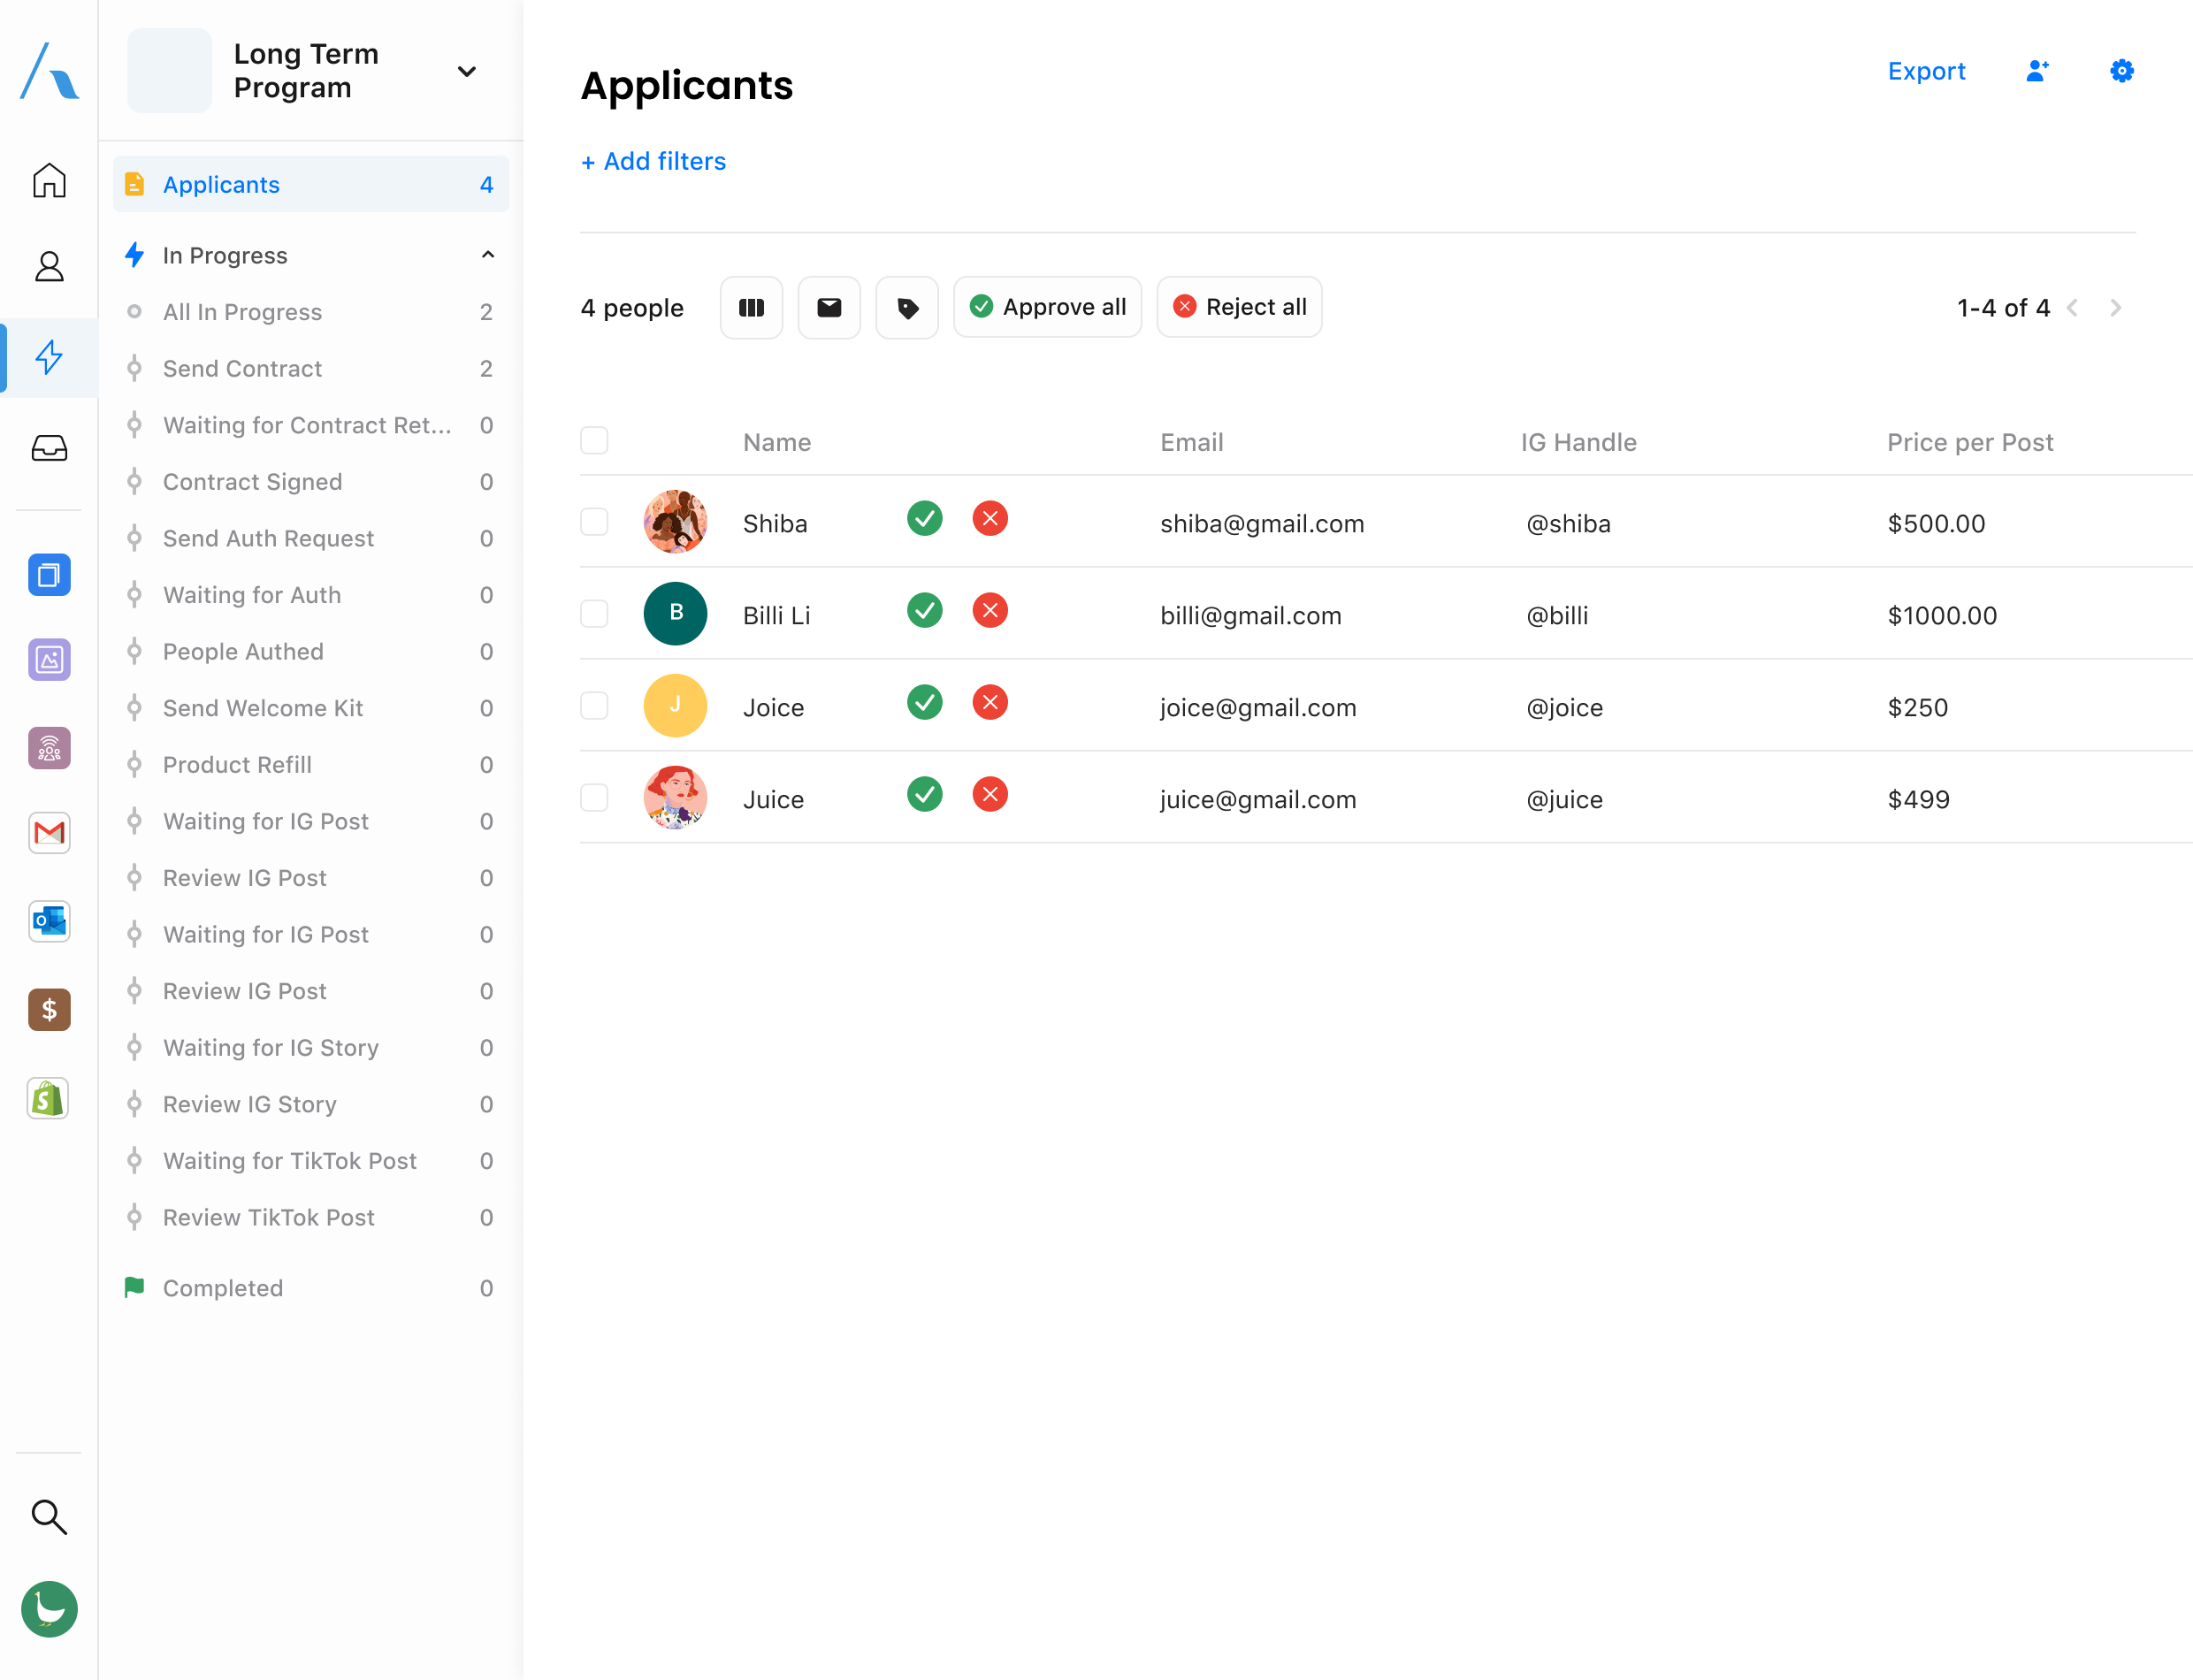Viewport: 2193px width, 1680px height.
Task: Open the Long Term Program dropdown
Action: pyautogui.click(x=466, y=71)
